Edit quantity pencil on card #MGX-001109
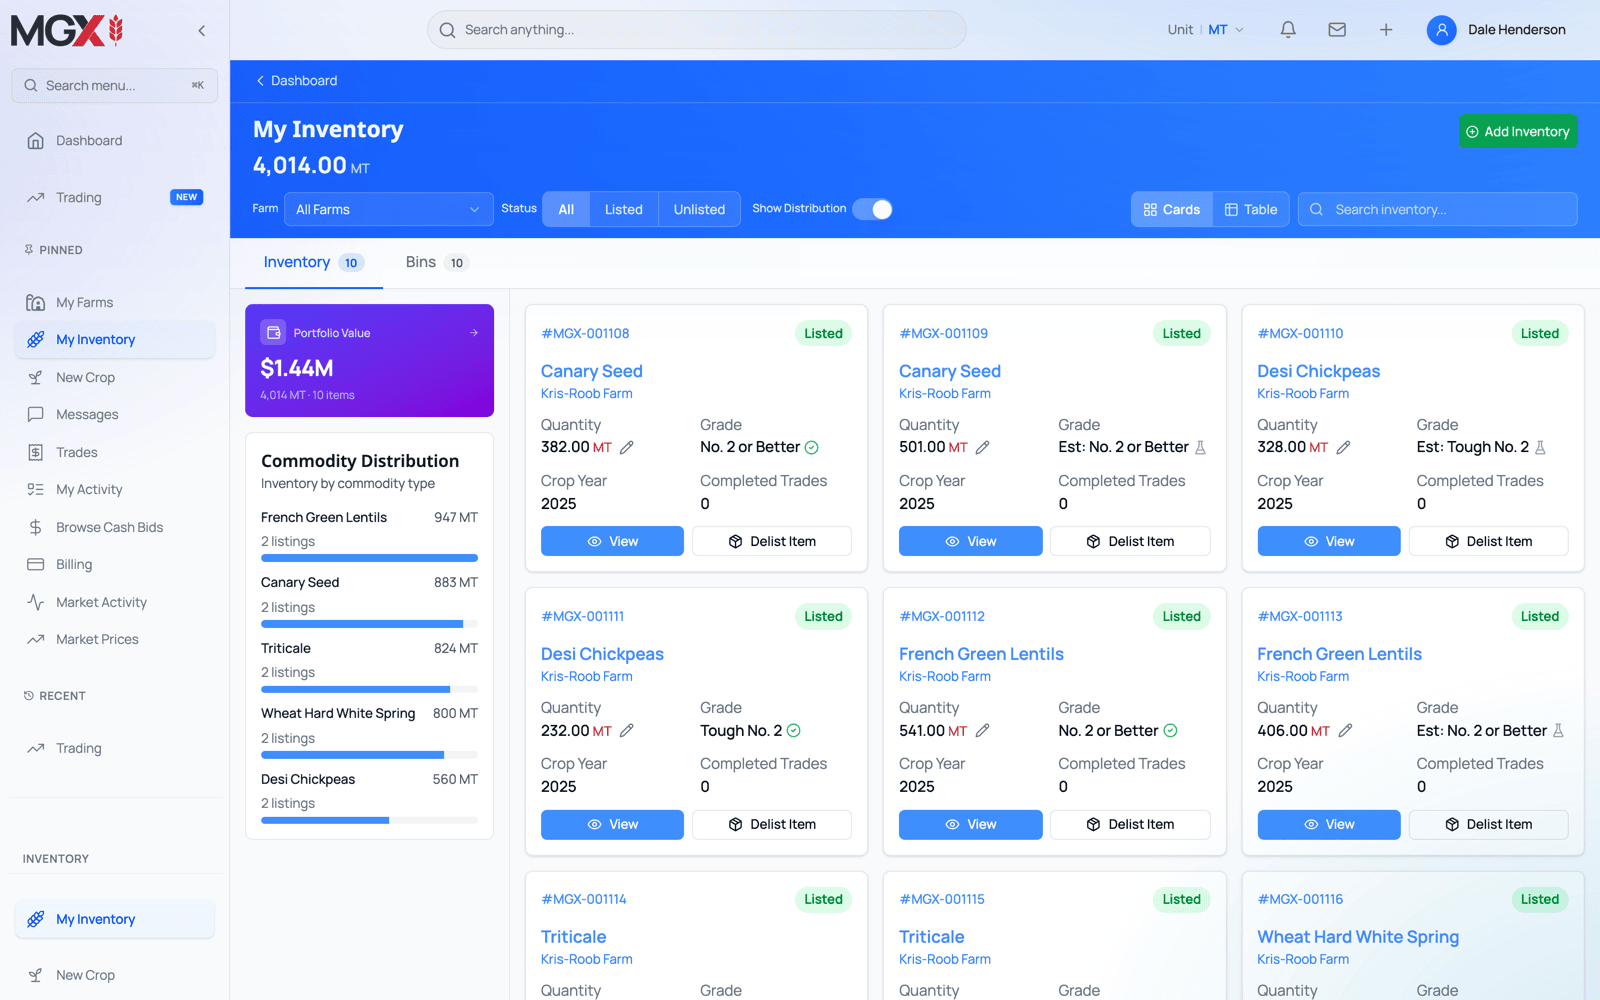The width and height of the screenshot is (1600, 1000). click(983, 447)
